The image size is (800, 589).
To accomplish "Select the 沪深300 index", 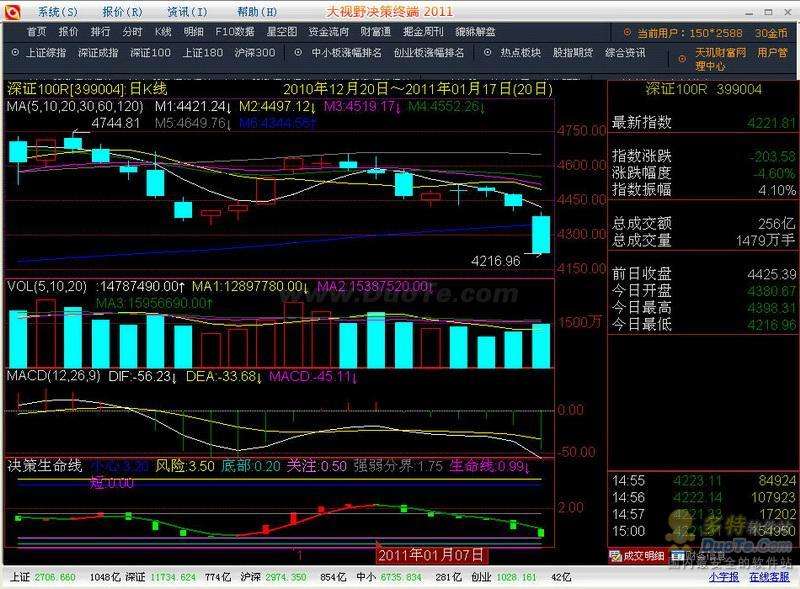I will click(255, 53).
